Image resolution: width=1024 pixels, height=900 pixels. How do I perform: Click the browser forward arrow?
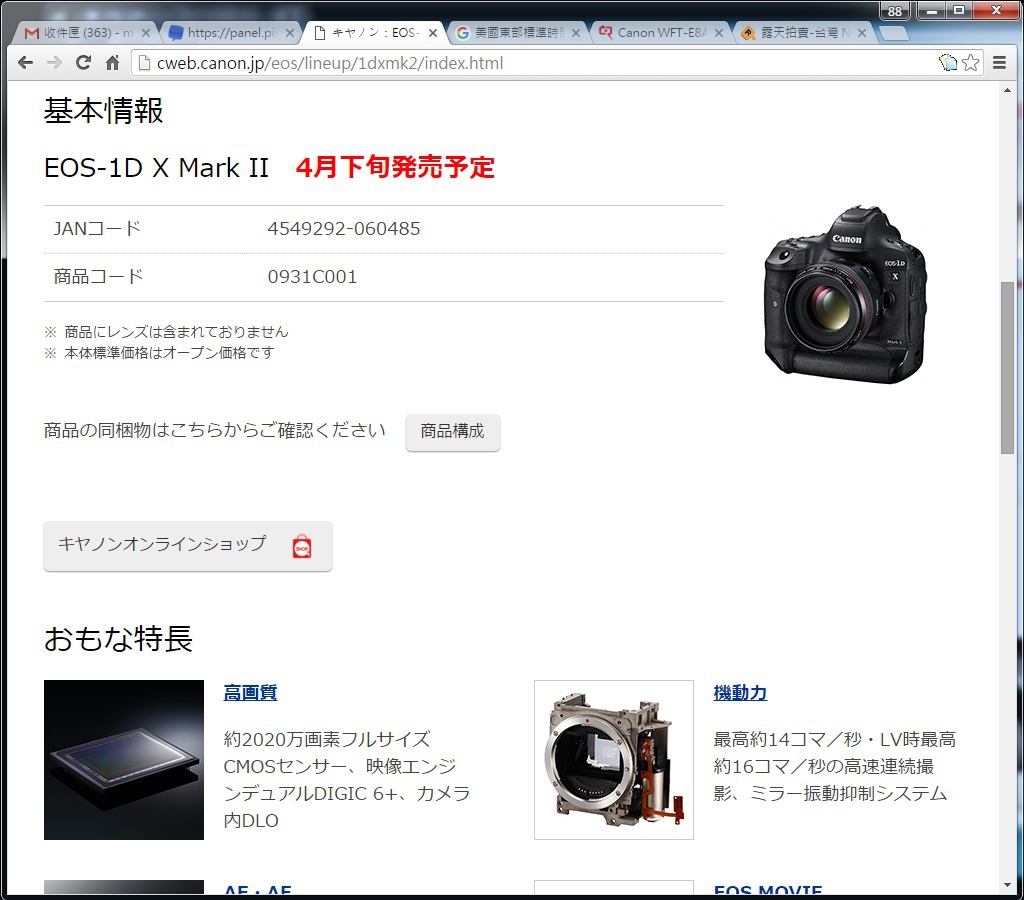(x=54, y=63)
